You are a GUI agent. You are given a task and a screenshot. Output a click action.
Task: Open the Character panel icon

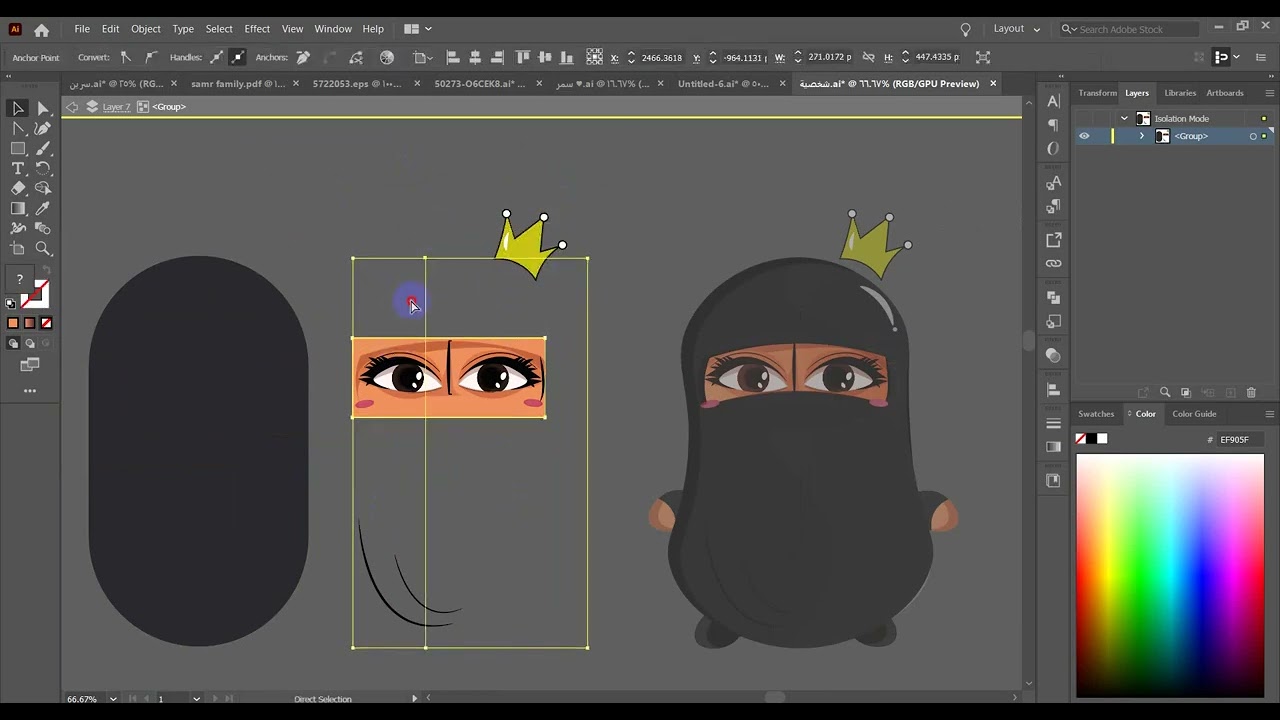click(1053, 101)
